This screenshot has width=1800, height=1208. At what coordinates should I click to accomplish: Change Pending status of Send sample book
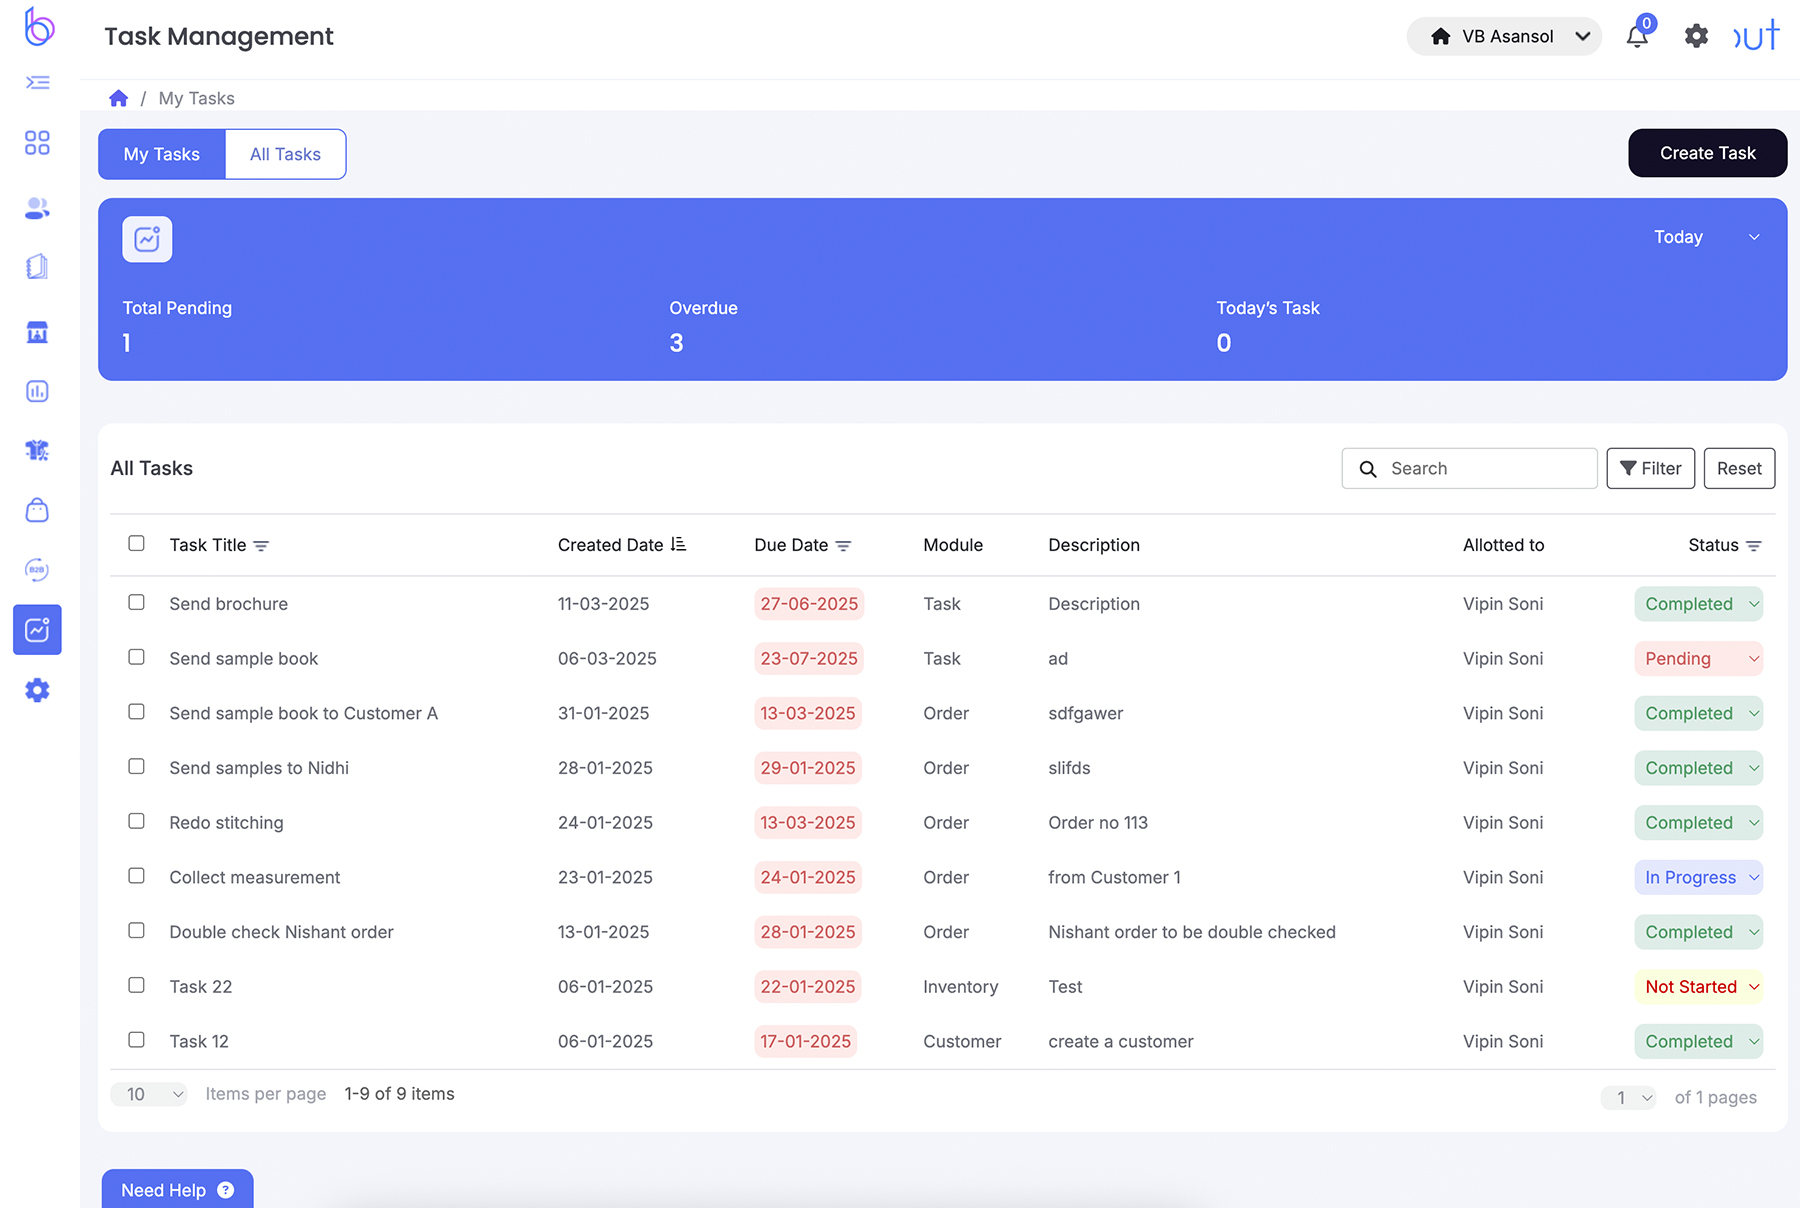[1698, 659]
